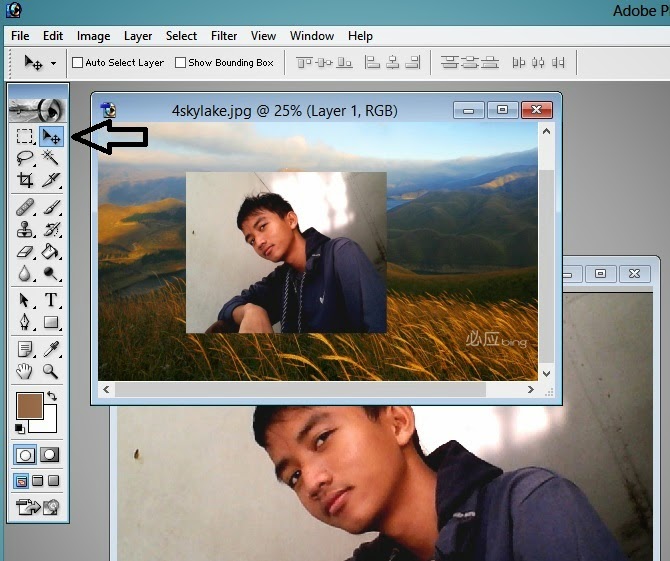Select the Brush tool
This screenshot has height=561, width=670.
pos(51,207)
